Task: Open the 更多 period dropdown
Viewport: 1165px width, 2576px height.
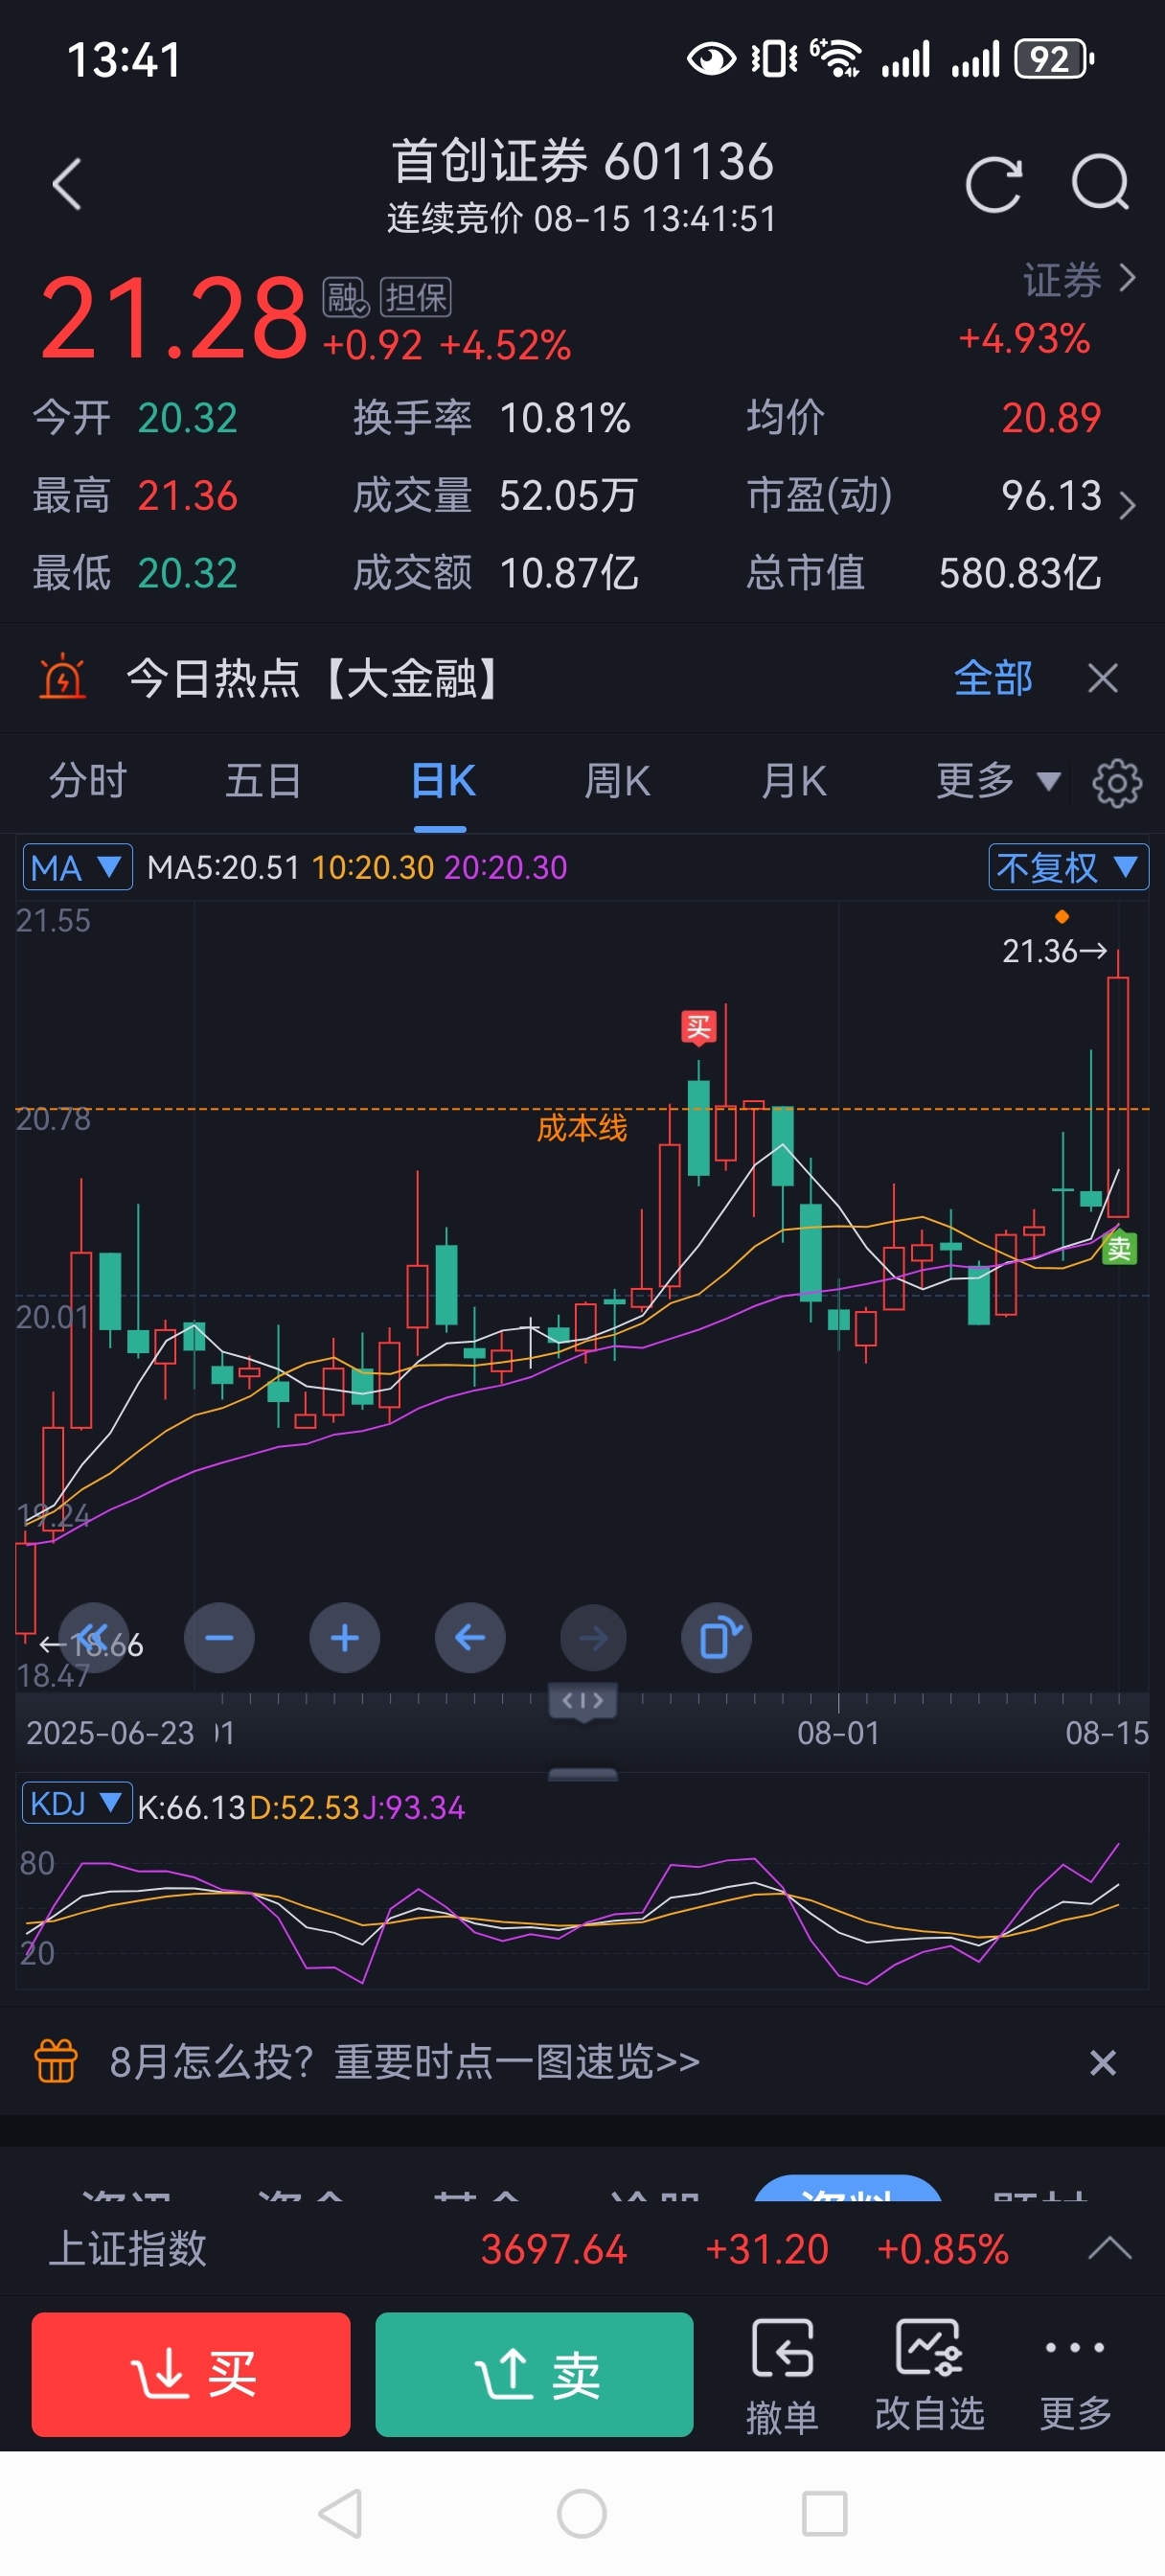Action: tap(997, 781)
